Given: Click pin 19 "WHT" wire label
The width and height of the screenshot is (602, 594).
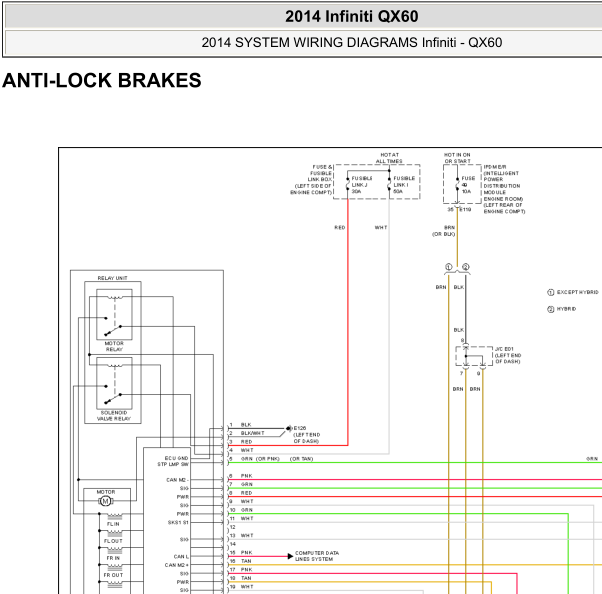Looking at the screenshot, I should [x=247, y=587].
